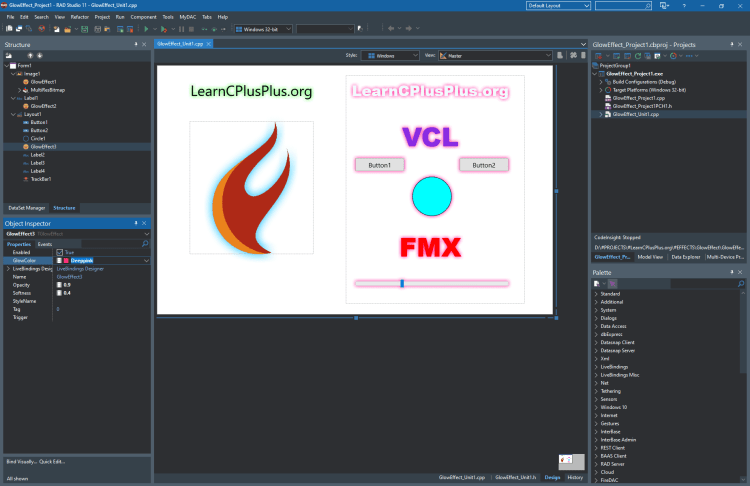Click the title bar help question mark
Viewport: 750px width, 486px height.
(684, 5)
